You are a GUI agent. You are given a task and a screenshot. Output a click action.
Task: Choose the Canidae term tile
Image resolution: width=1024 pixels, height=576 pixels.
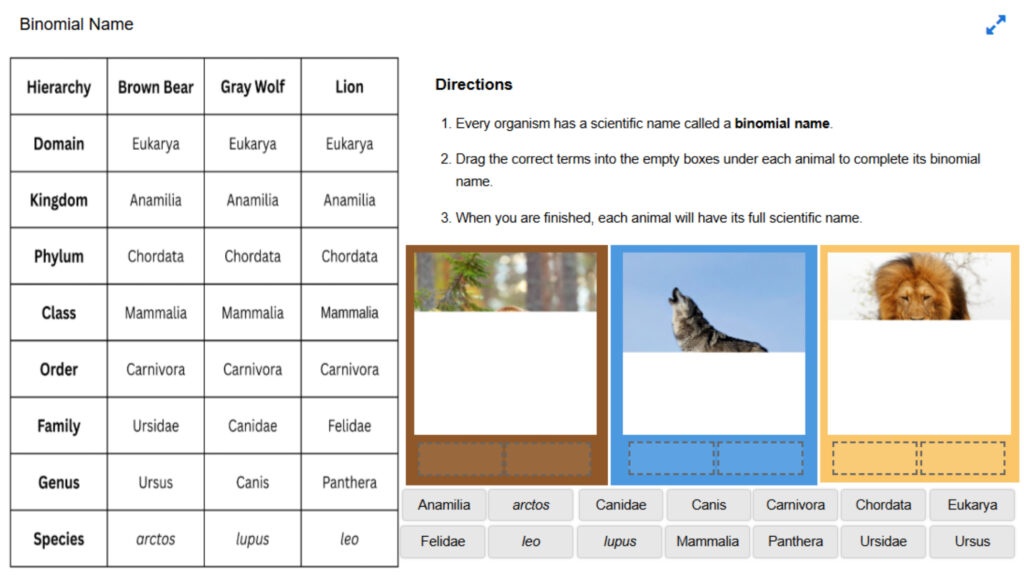620,505
